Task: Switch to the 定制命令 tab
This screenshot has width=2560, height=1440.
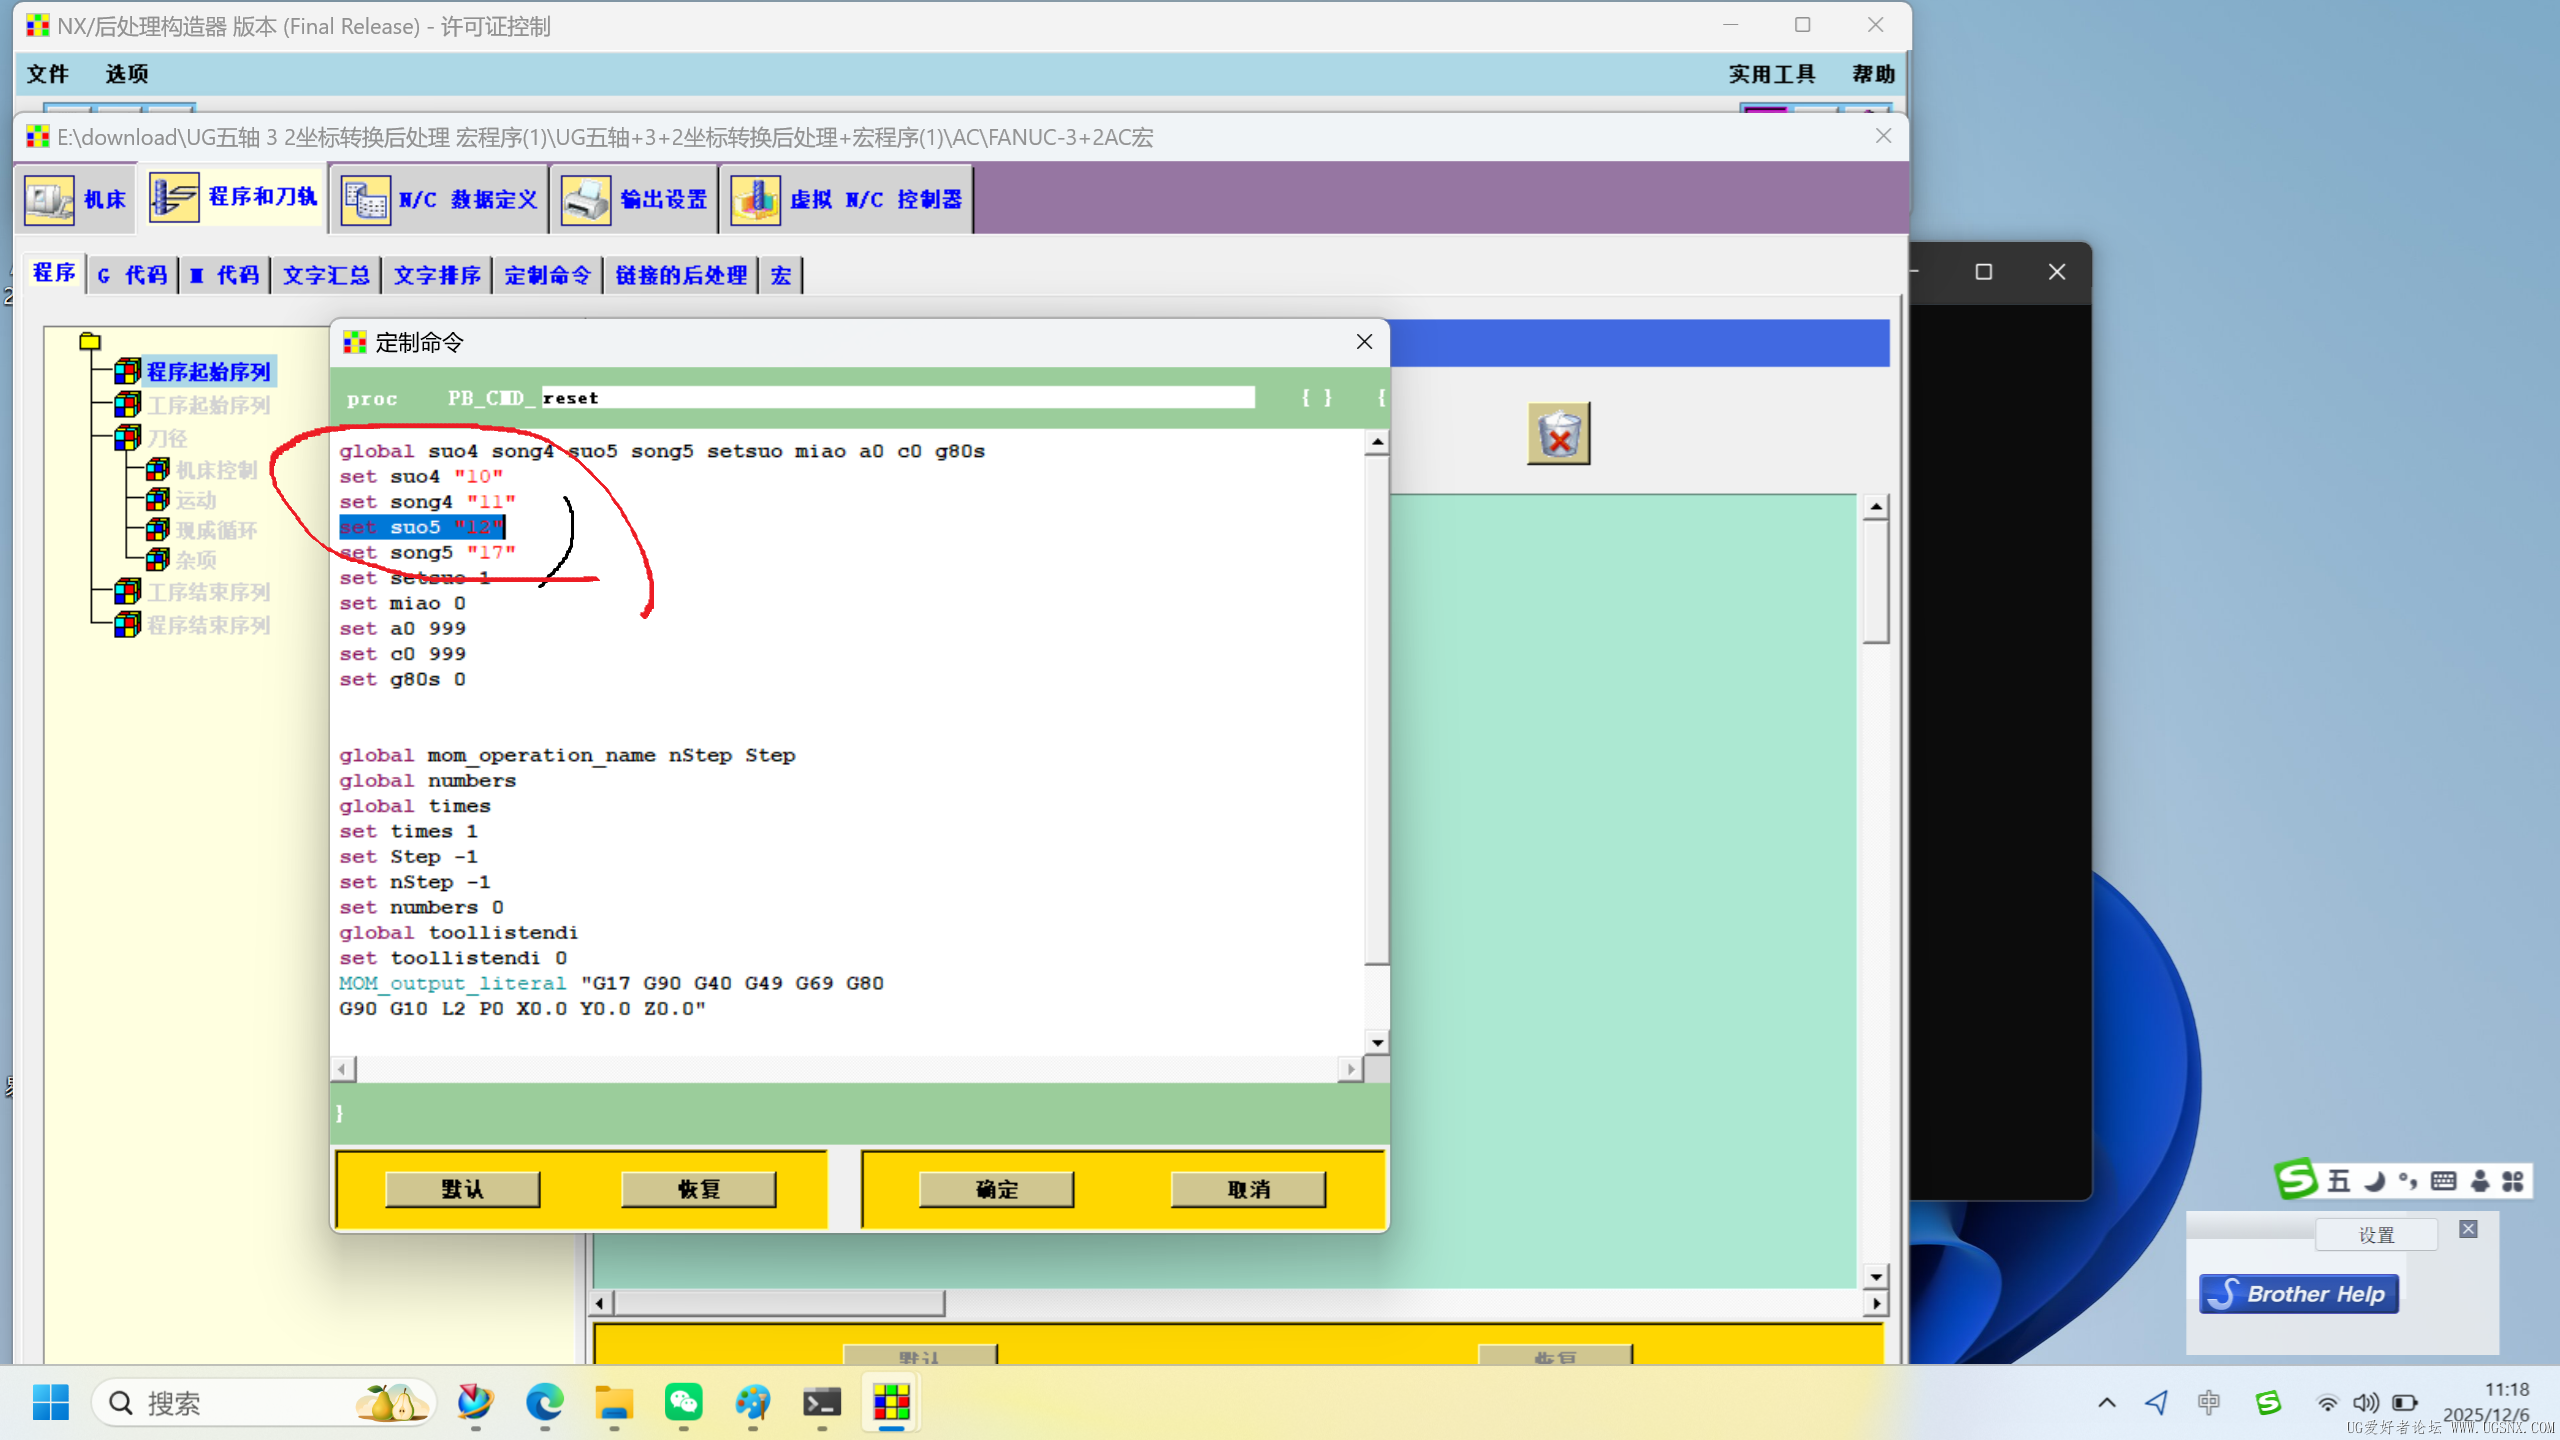Action: (x=547, y=275)
